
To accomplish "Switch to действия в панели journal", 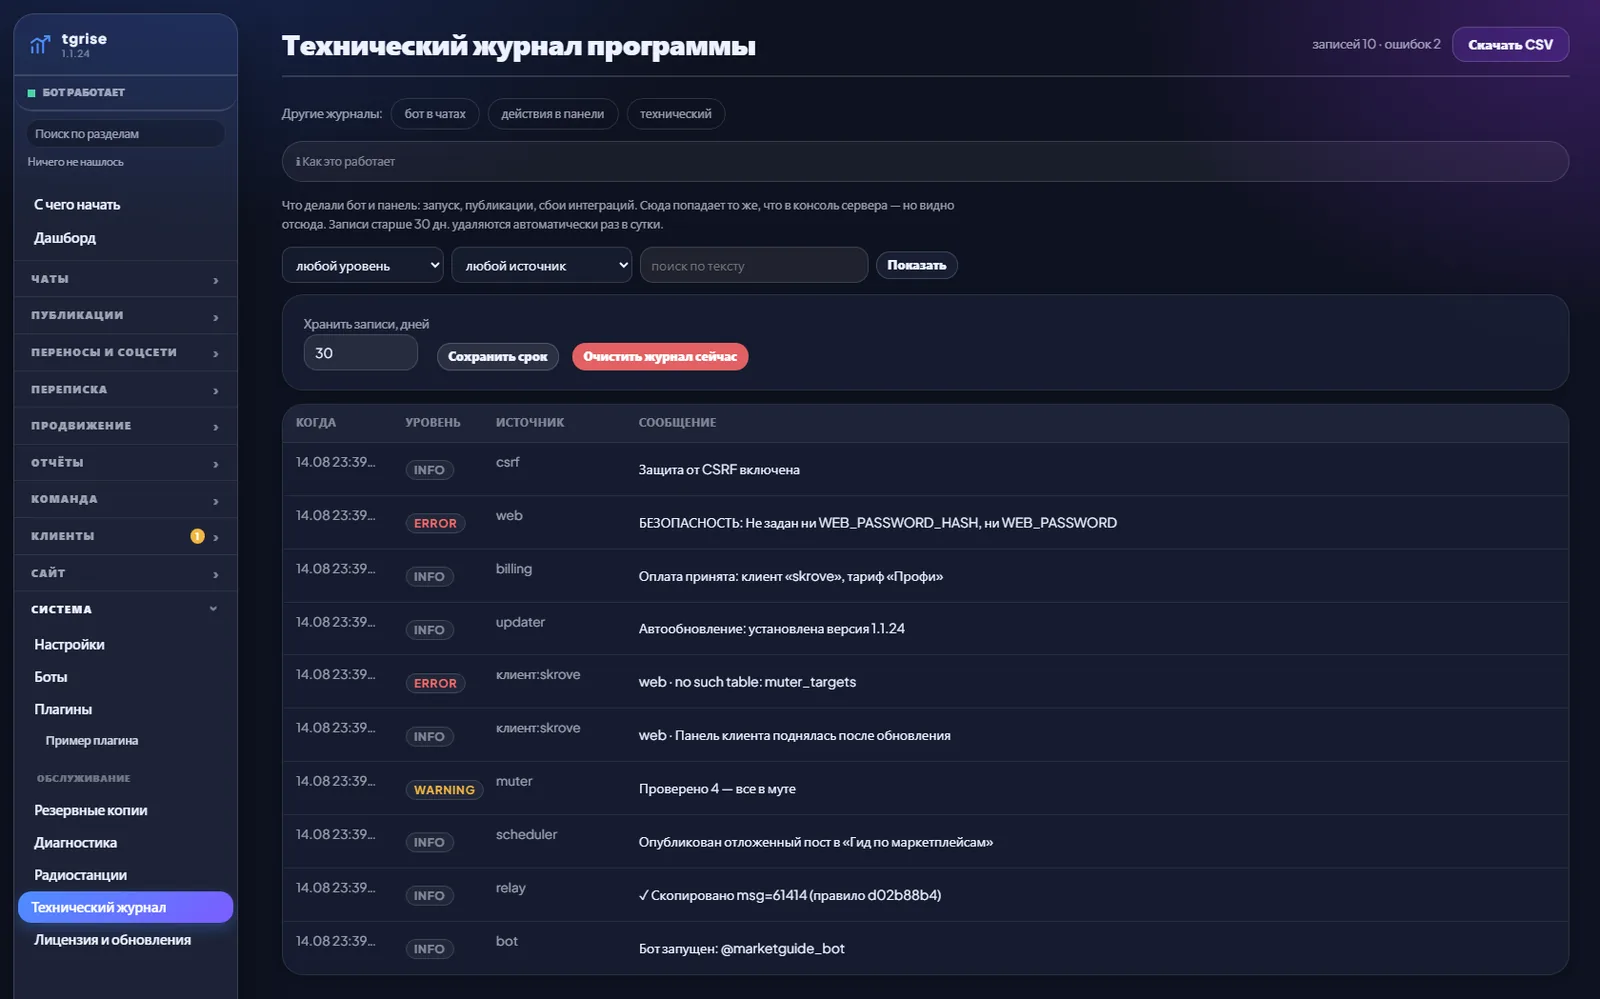I will point(553,114).
